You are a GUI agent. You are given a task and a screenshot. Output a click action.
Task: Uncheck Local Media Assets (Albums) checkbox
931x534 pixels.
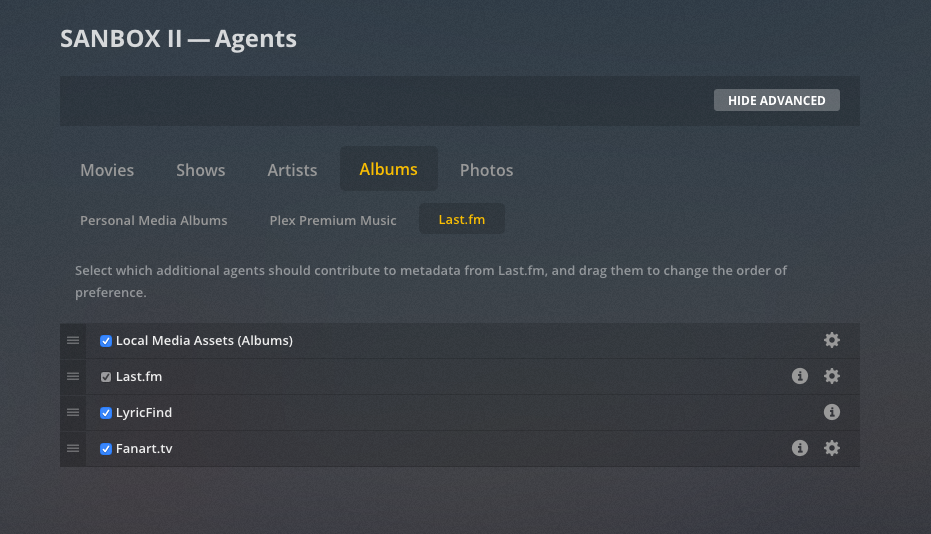(106, 341)
